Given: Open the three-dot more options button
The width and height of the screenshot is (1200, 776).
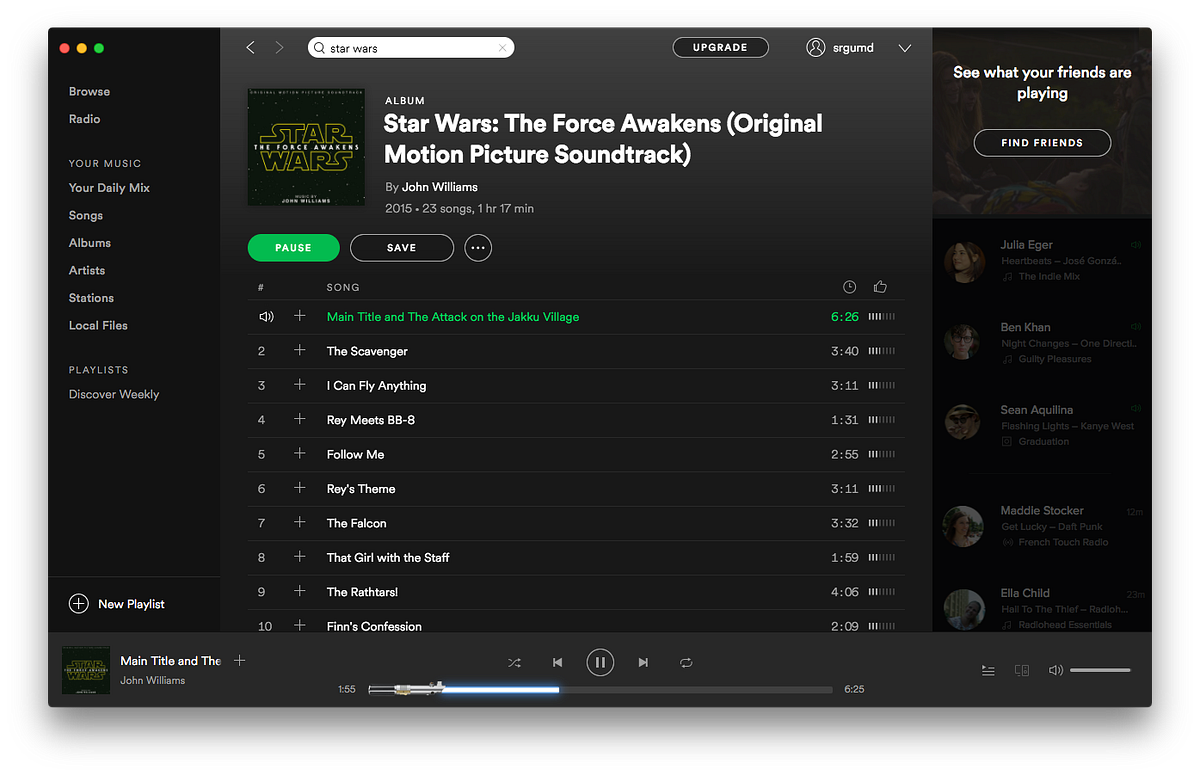Looking at the screenshot, I should (x=478, y=248).
